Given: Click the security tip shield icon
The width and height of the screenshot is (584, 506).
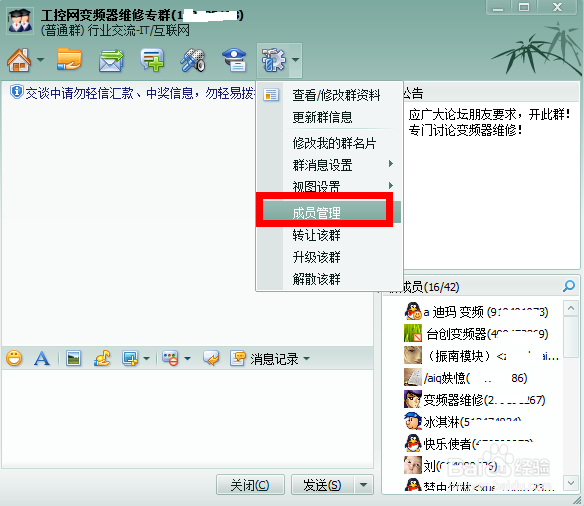Looking at the screenshot, I should tap(16, 92).
